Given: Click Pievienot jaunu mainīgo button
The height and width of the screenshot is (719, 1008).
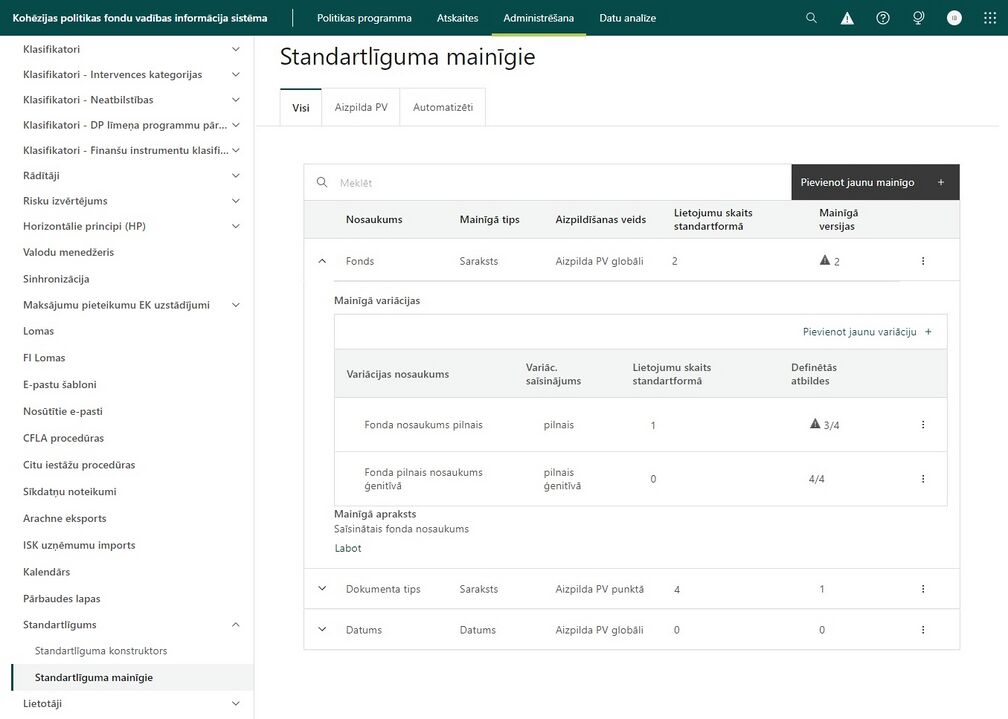Looking at the screenshot, I should [x=875, y=182].
